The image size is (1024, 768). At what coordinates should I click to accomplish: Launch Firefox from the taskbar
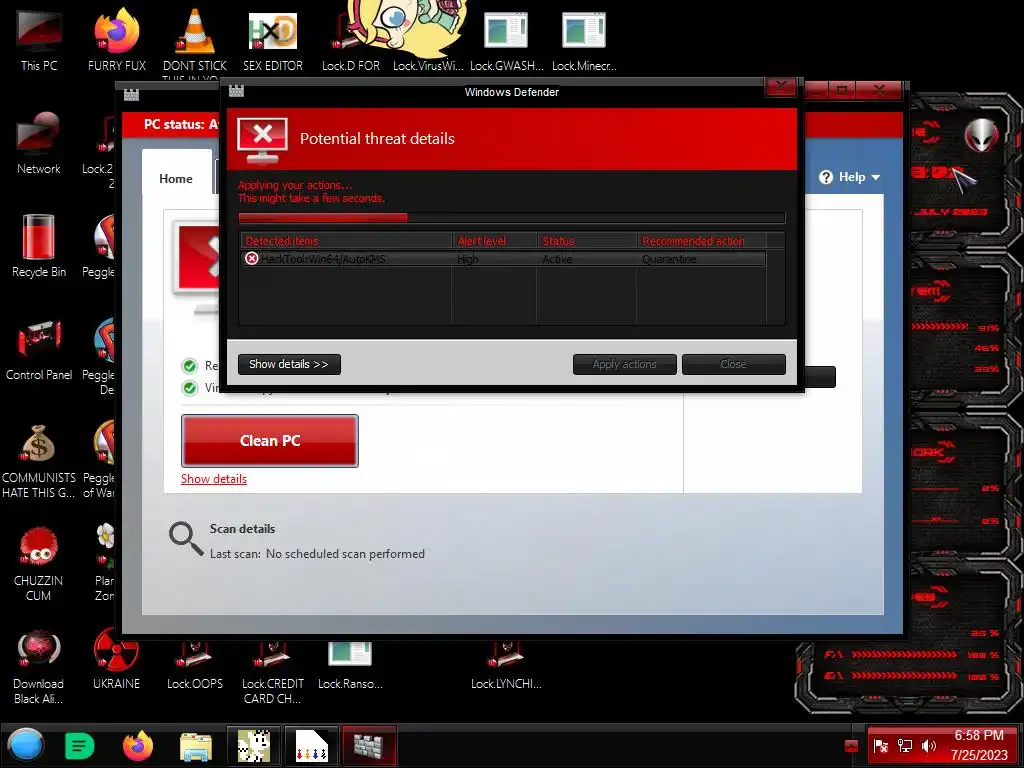138,745
